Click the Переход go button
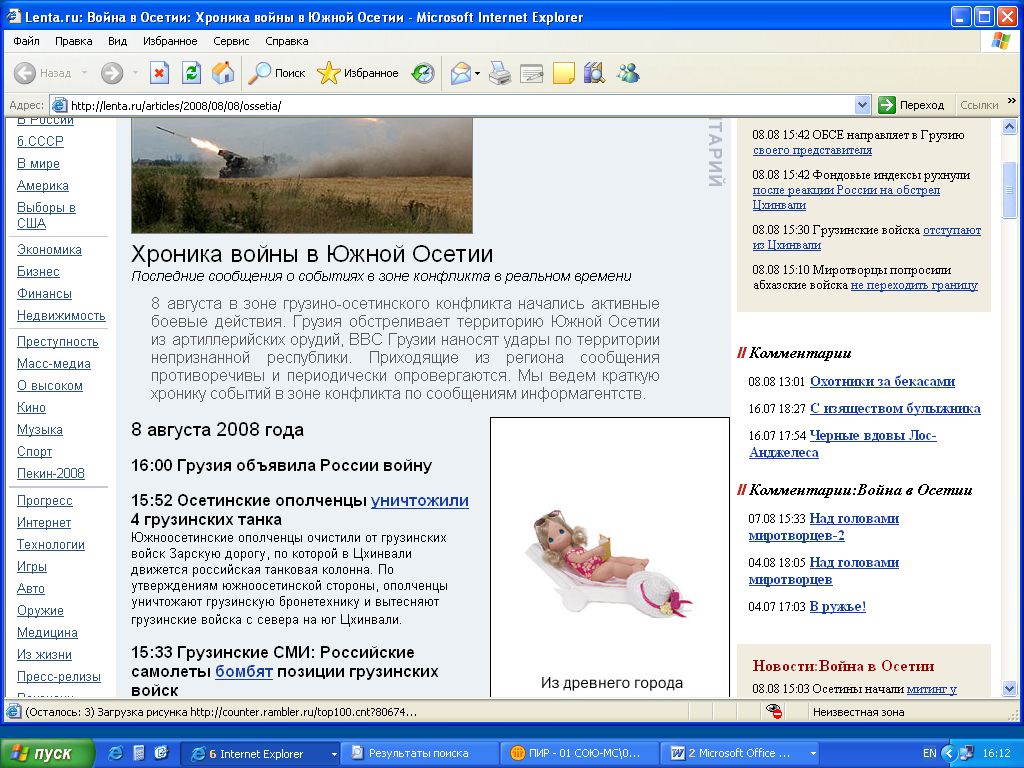This screenshot has height=768, width=1024. [911, 105]
